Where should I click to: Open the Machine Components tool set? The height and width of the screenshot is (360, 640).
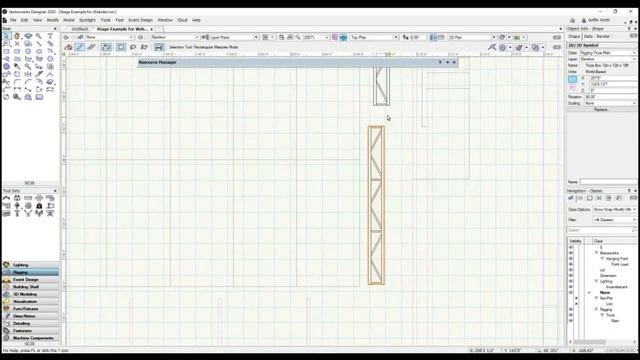[x=30, y=338]
